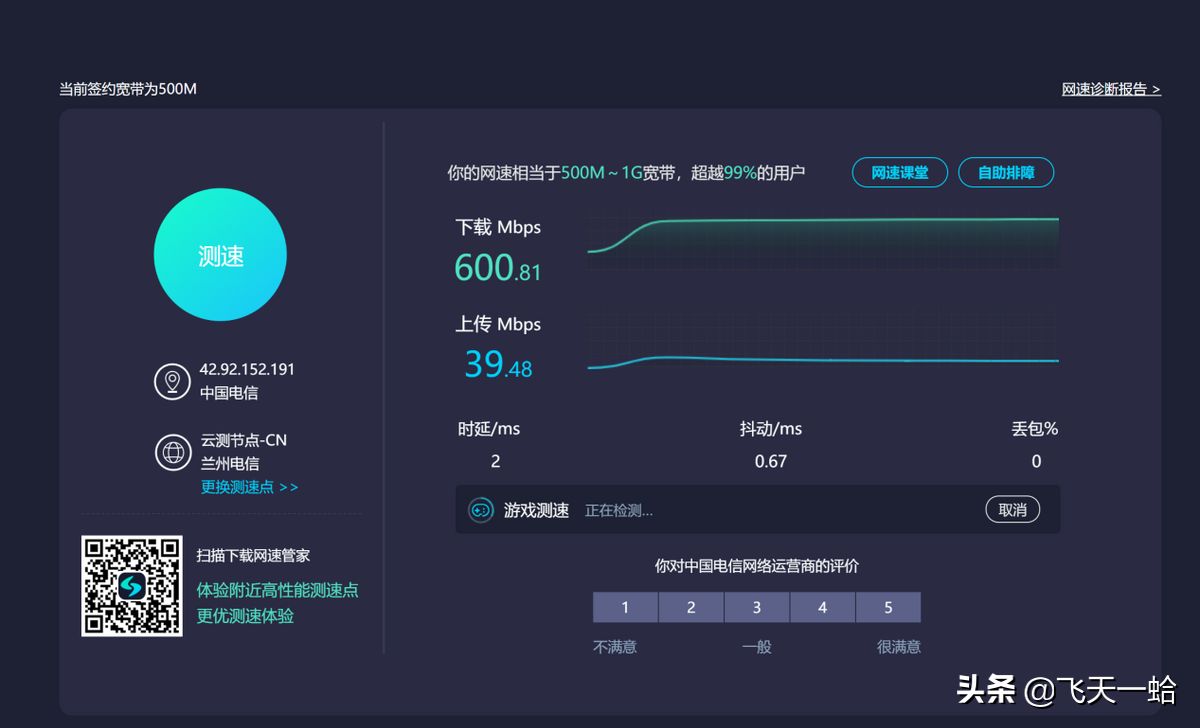The width and height of the screenshot is (1200, 728).
Task: Select rating 5 for 中国电信
Action: point(888,607)
